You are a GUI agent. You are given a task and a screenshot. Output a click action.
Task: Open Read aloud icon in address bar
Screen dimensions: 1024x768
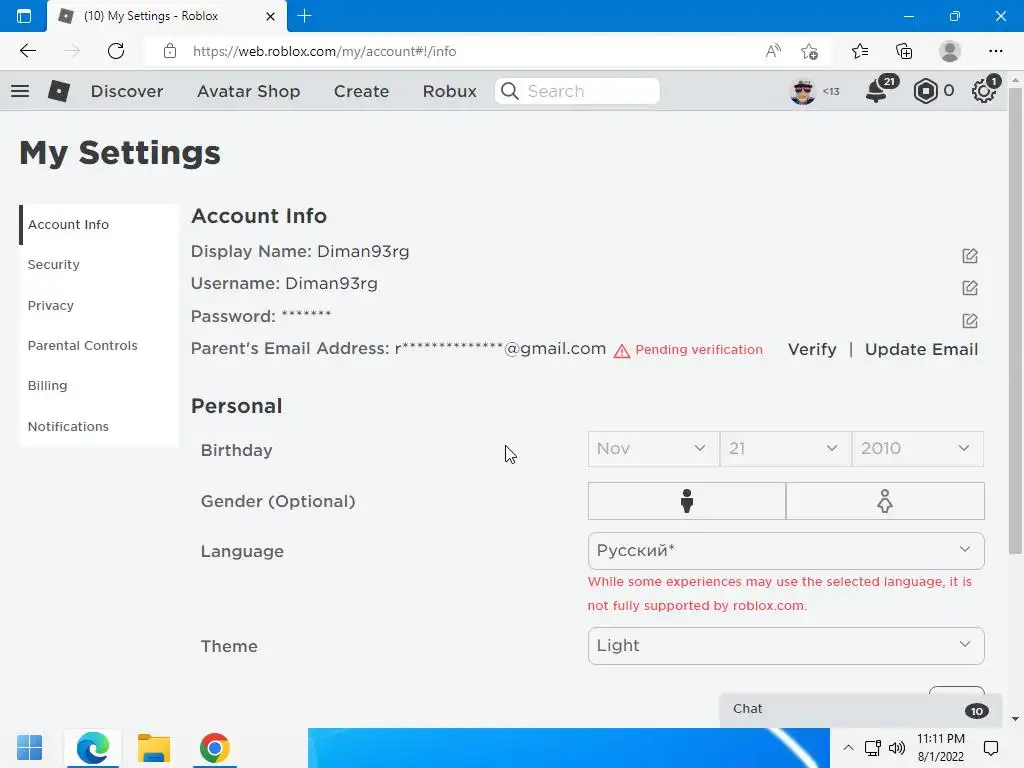(773, 51)
